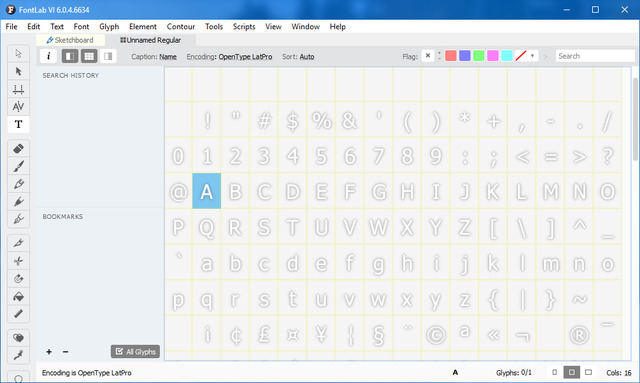Apply the green flag color
The height and width of the screenshot is (383, 640).
(479, 56)
